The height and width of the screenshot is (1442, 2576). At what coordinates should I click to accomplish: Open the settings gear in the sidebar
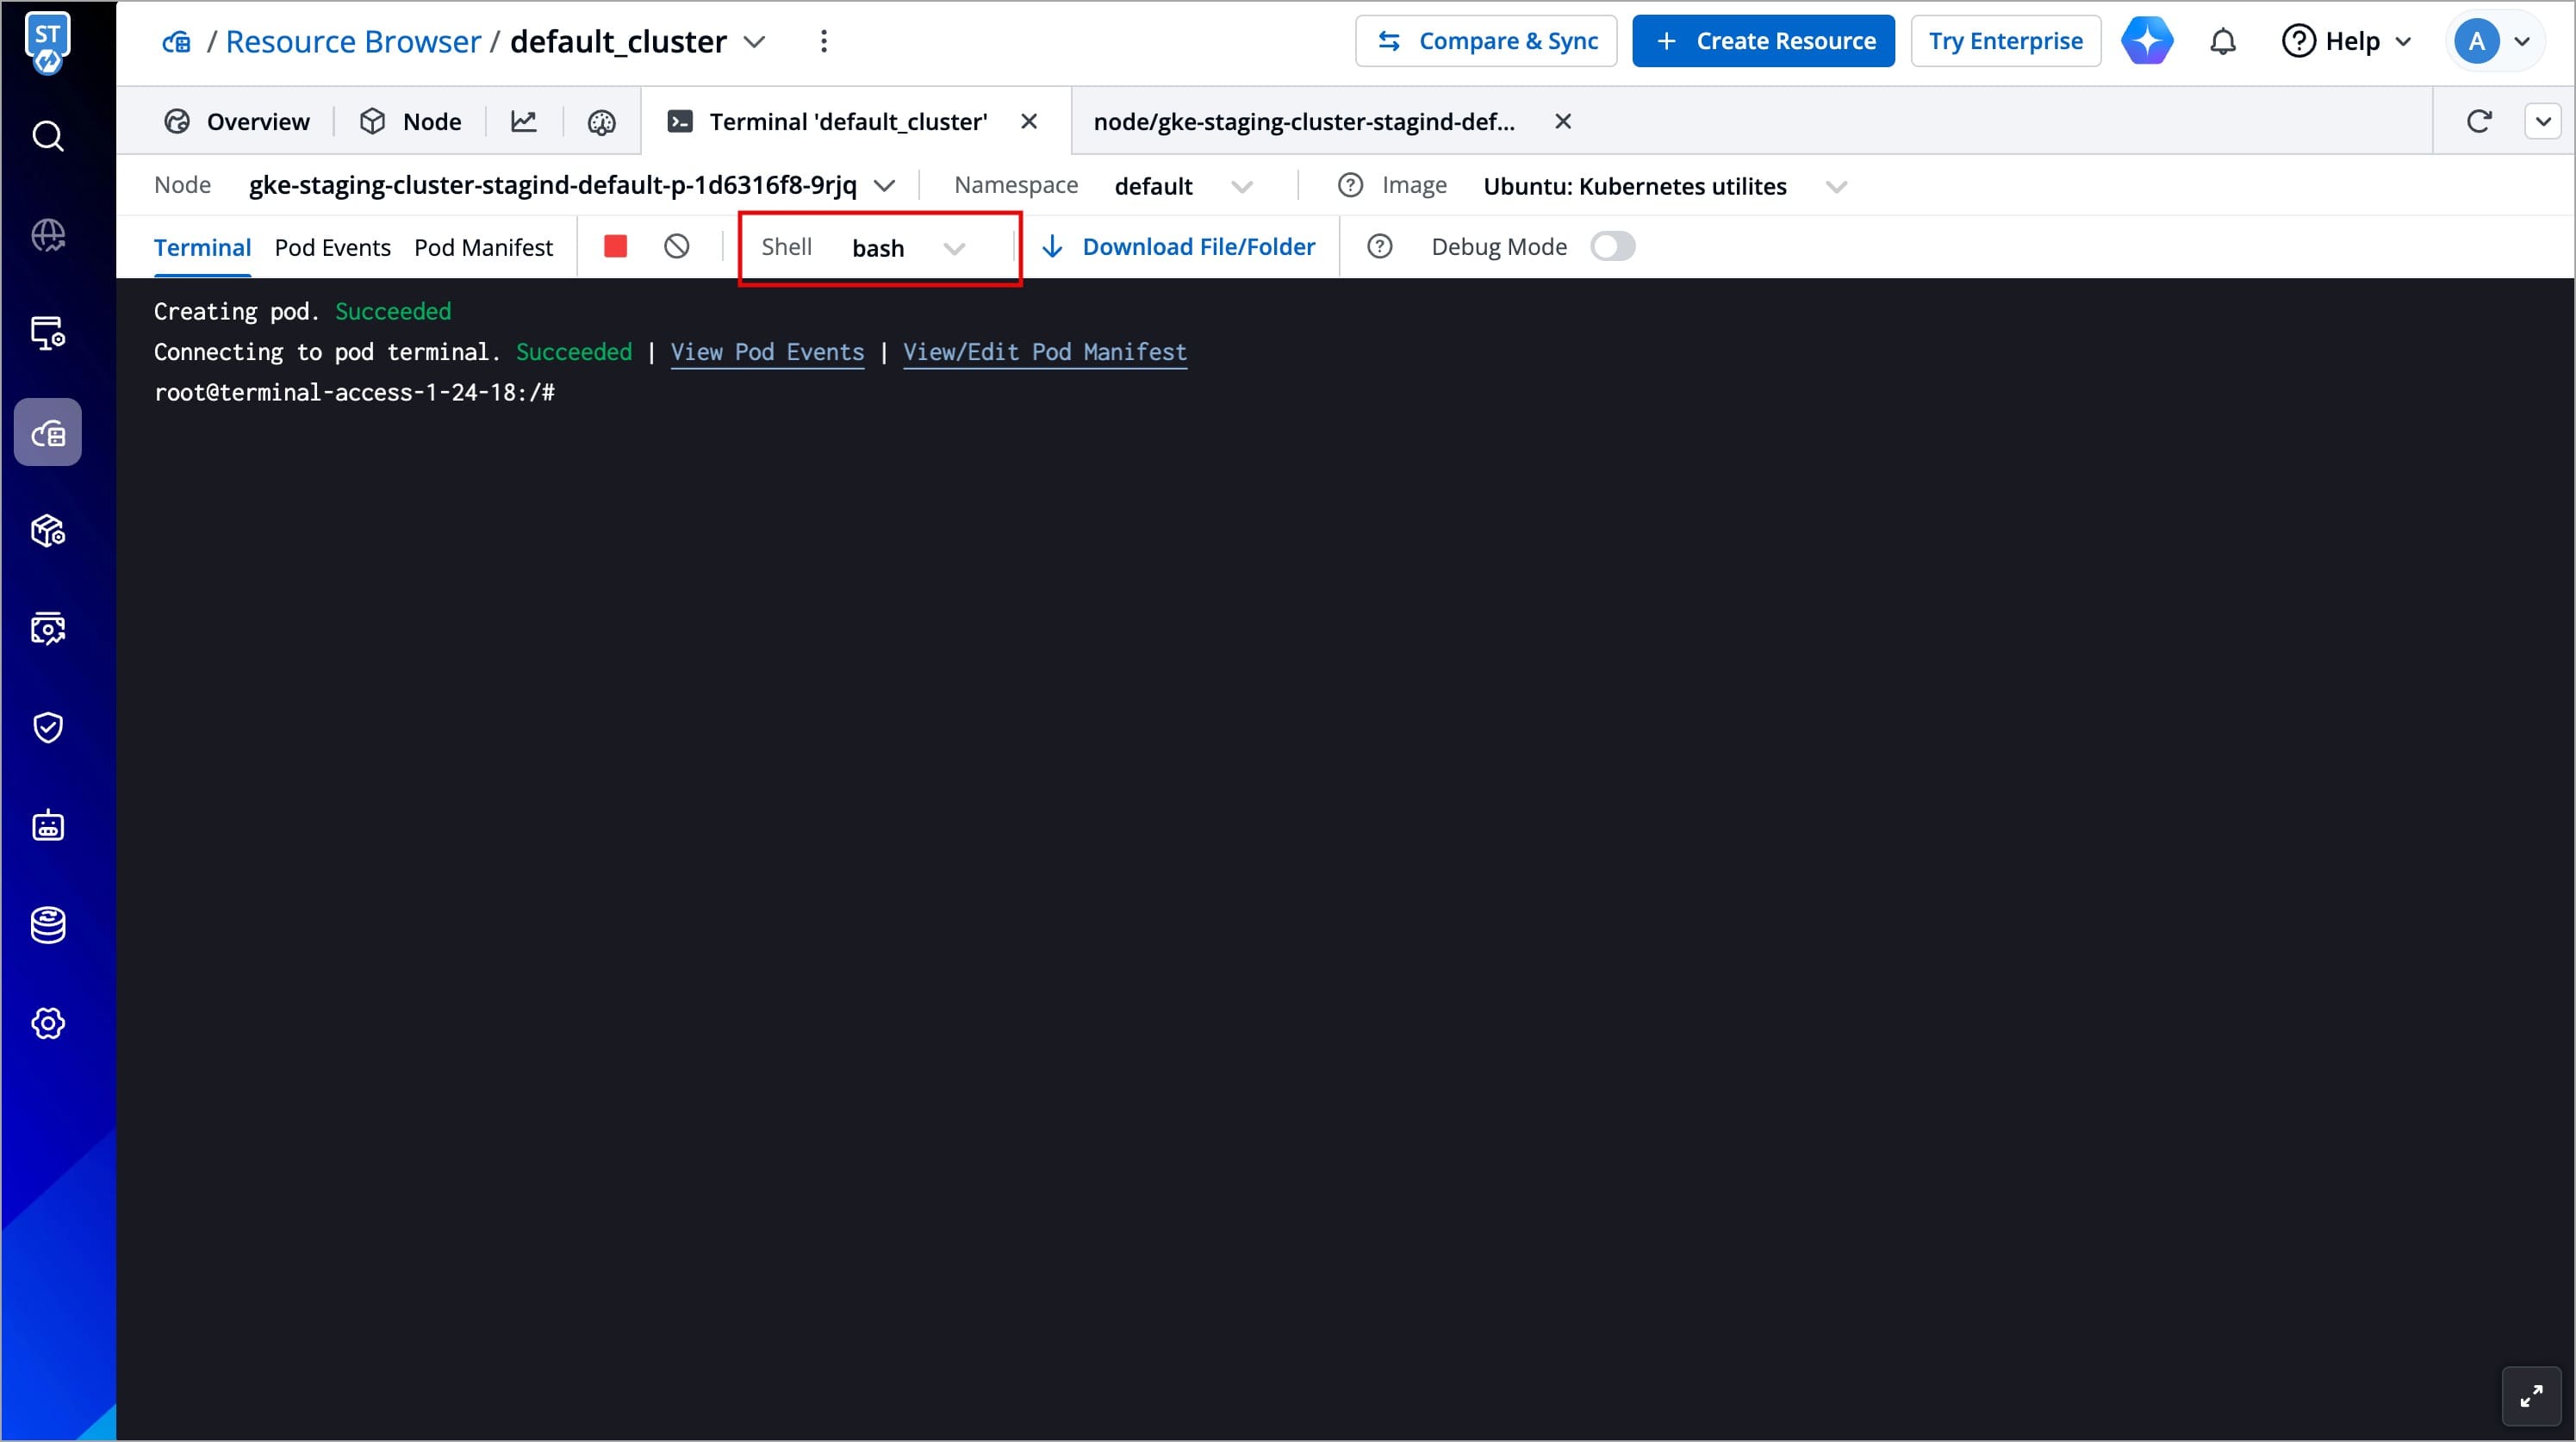(x=48, y=1023)
